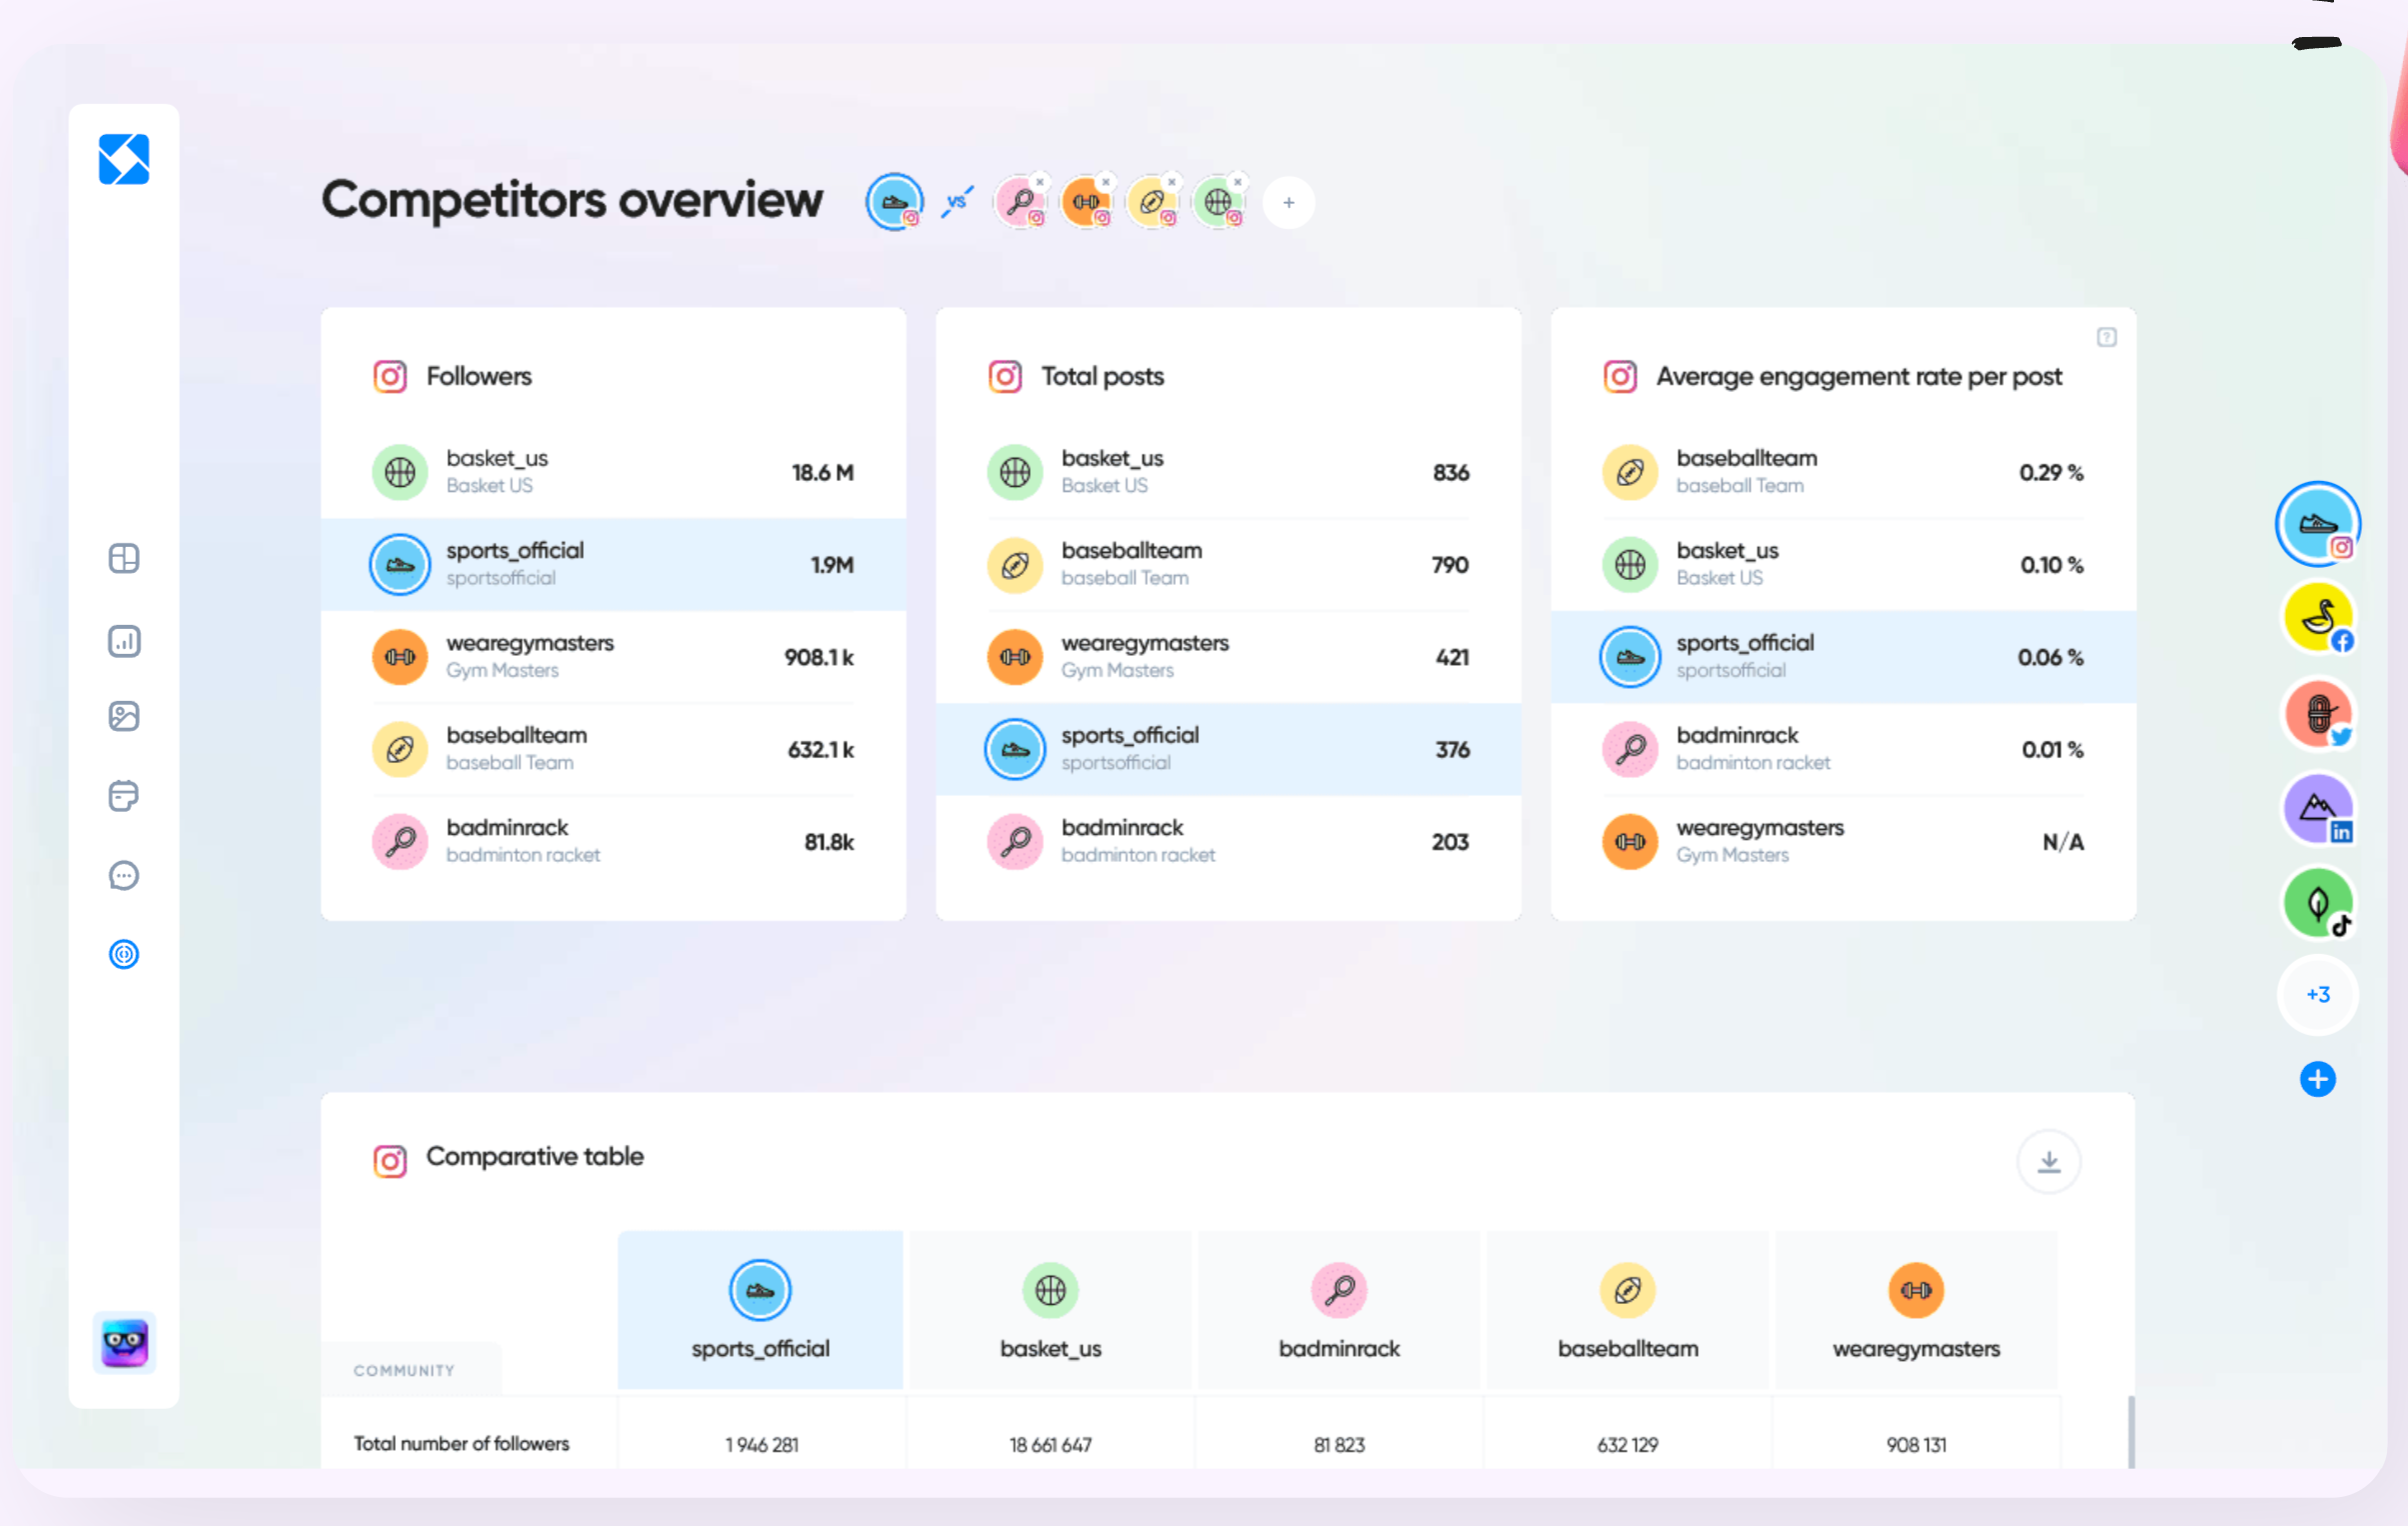Remove basket_us competitor from the header
The width and height of the screenshot is (2408, 1526).
(x=1238, y=182)
